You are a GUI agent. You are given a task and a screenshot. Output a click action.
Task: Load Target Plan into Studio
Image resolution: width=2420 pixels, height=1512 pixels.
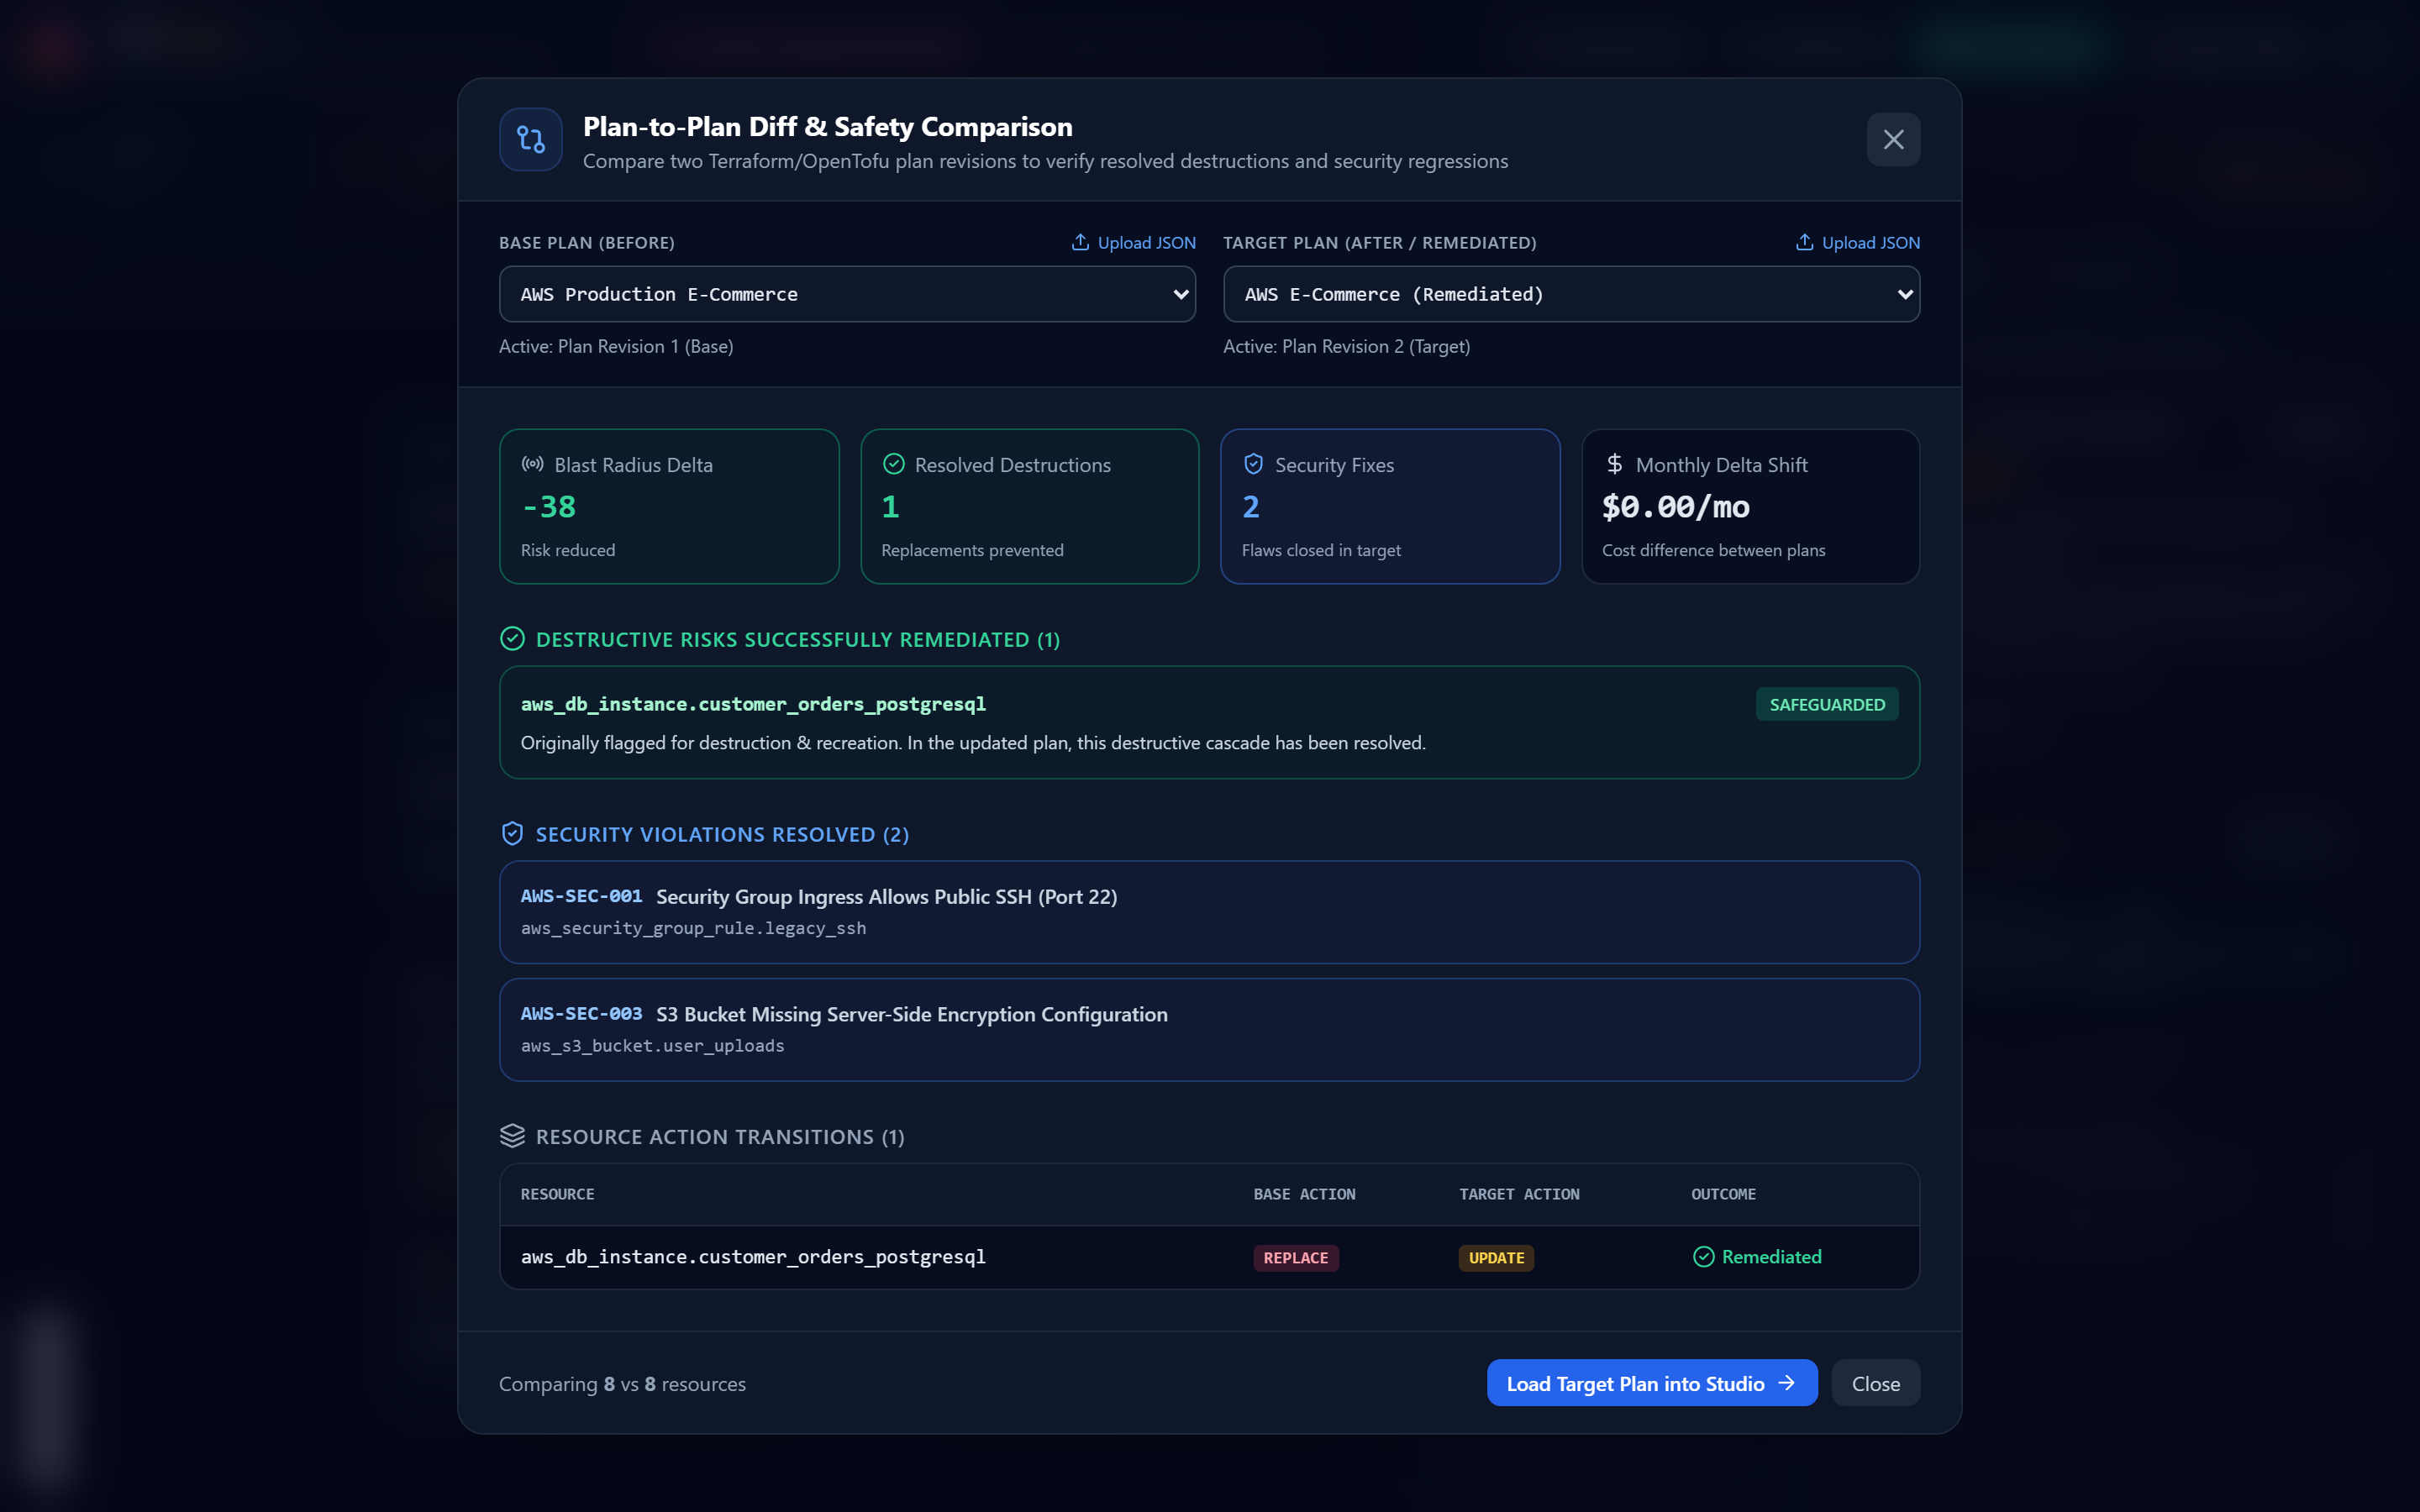(1652, 1383)
